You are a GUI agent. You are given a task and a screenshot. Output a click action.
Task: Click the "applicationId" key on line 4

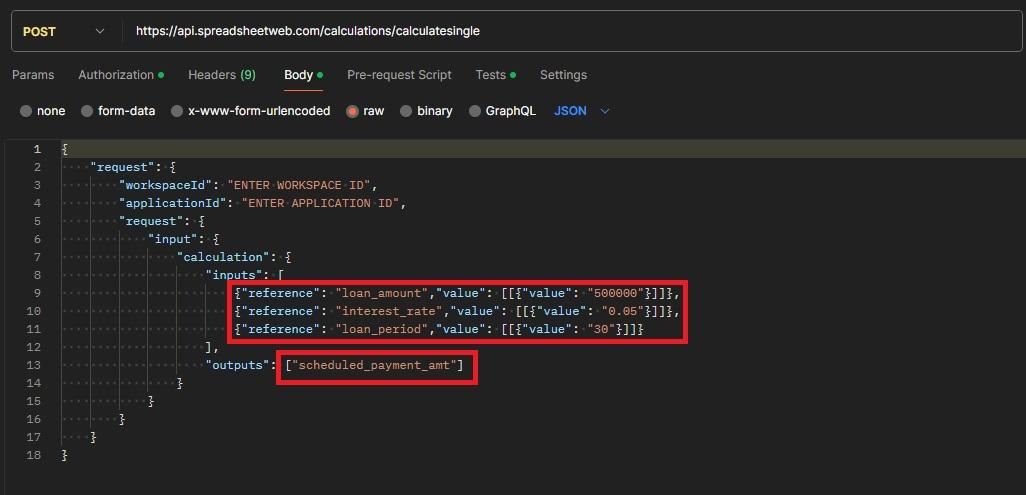coord(173,204)
